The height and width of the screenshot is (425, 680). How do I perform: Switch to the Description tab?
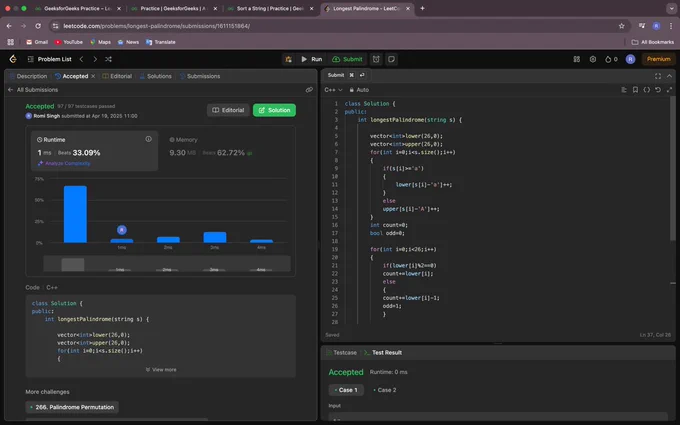[28, 76]
